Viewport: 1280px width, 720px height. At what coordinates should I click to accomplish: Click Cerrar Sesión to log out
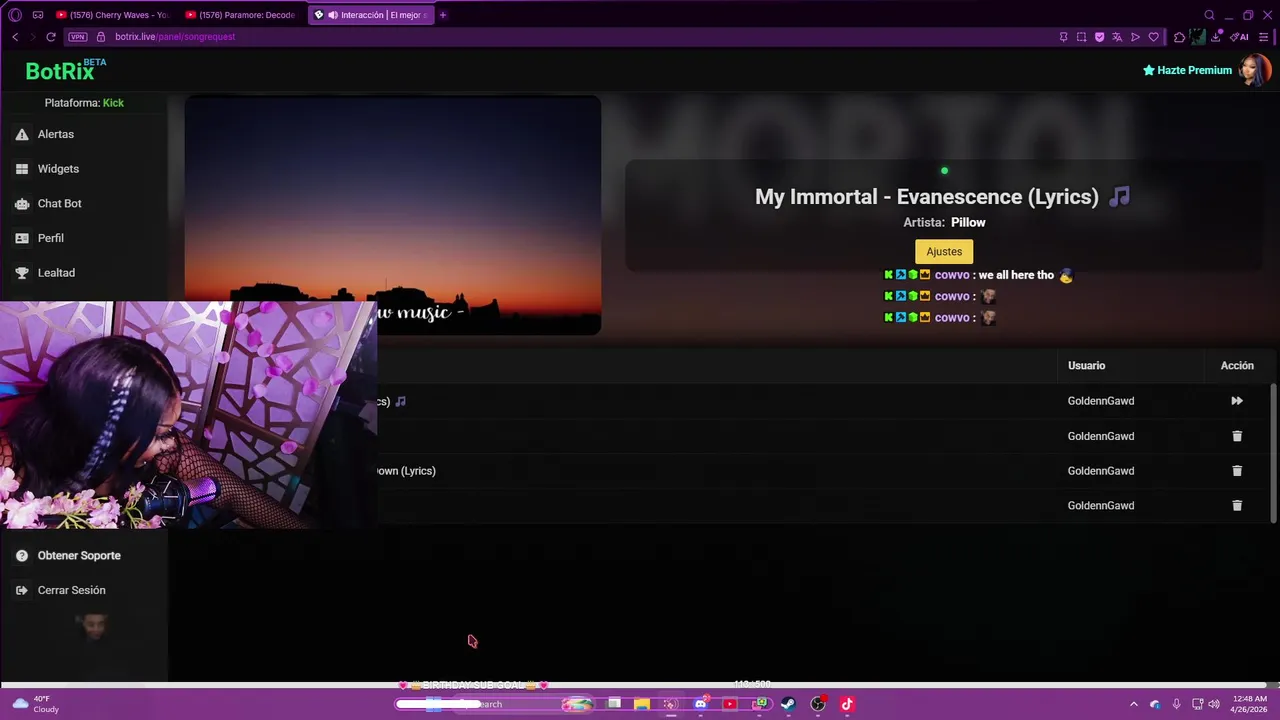[71, 590]
